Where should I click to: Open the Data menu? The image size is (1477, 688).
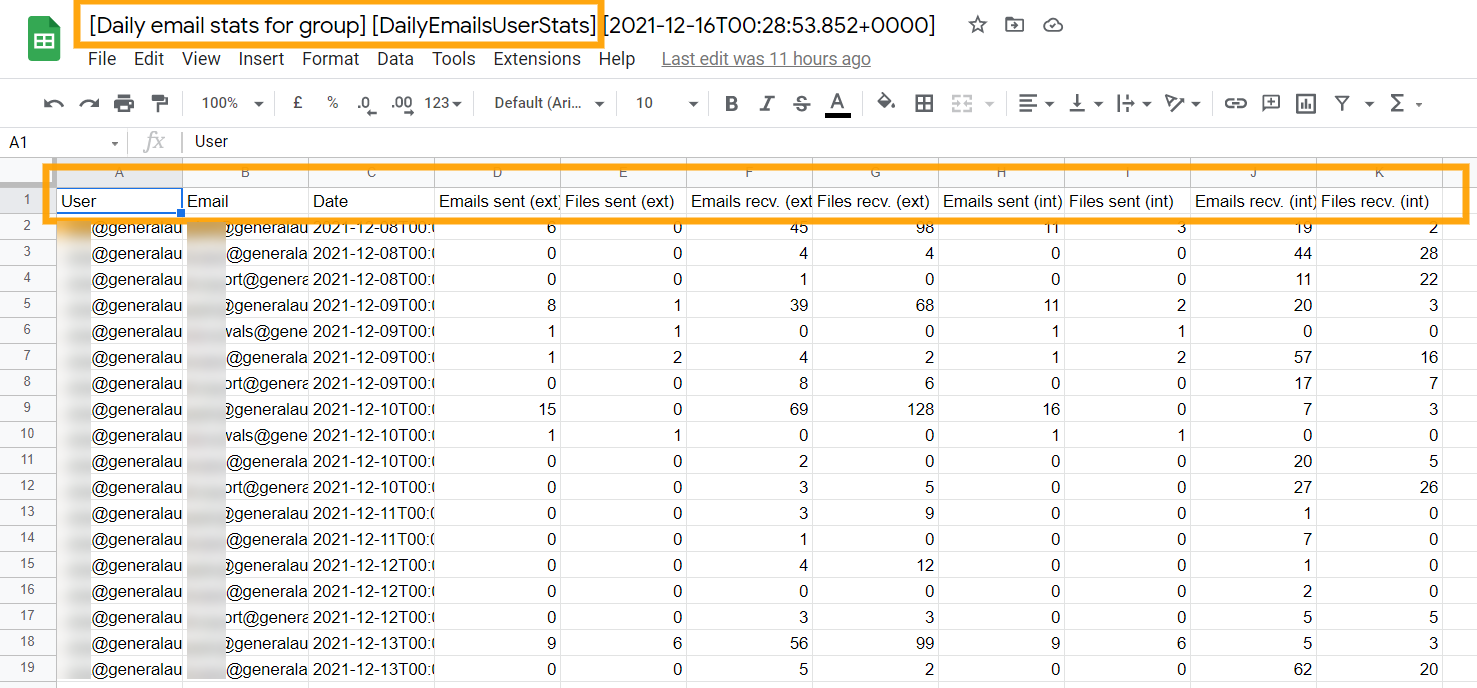point(395,59)
